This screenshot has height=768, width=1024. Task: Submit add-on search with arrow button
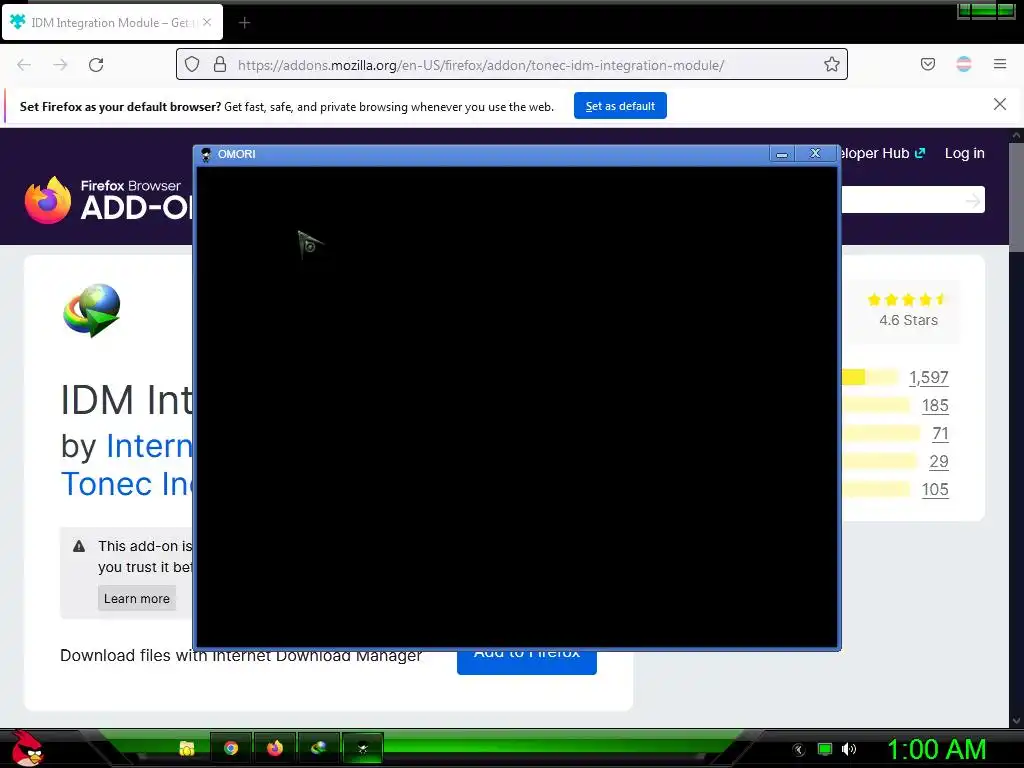pos(972,200)
